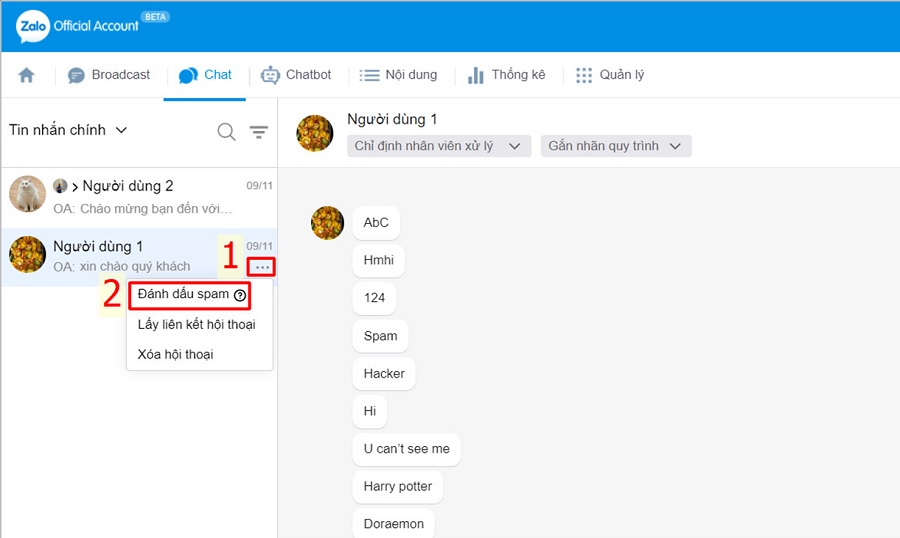Expand the Gắn nhãn quy trình dropdown

pyautogui.click(x=616, y=146)
